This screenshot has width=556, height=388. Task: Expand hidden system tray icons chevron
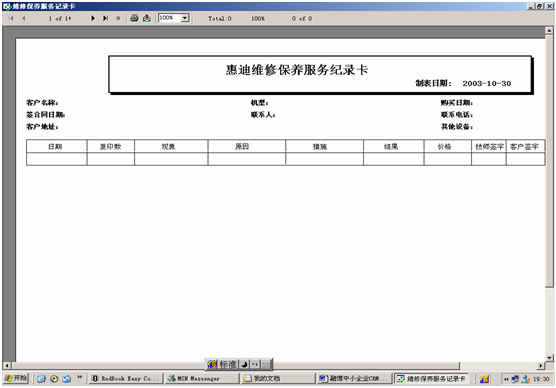[506, 379]
